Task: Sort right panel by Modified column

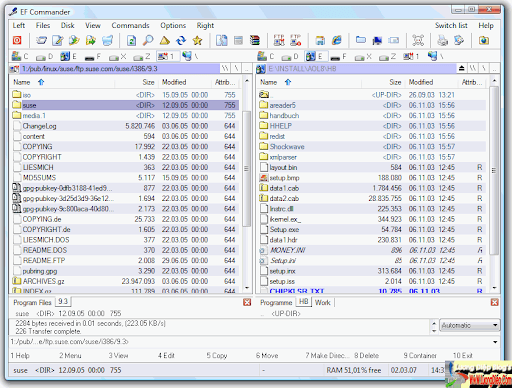Action: (432, 82)
